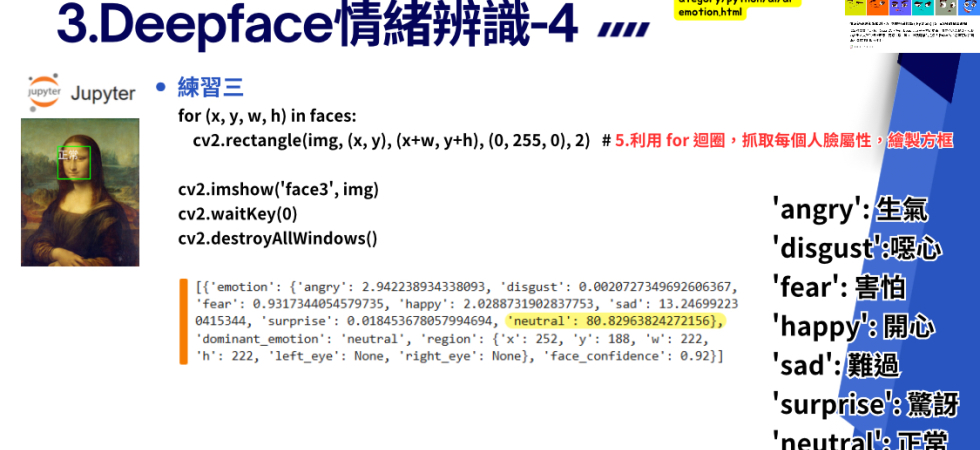
Task: Click the cv2.destroyAllWindows() line
Action: point(277,238)
